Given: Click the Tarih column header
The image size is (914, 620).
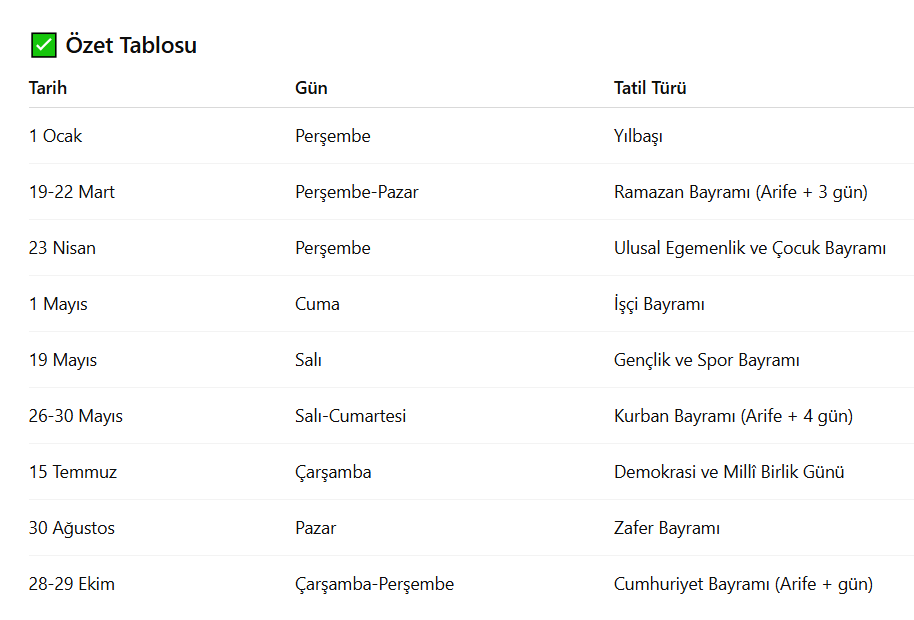Looking at the screenshot, I should pyautogui.click(x=48, y=88).
